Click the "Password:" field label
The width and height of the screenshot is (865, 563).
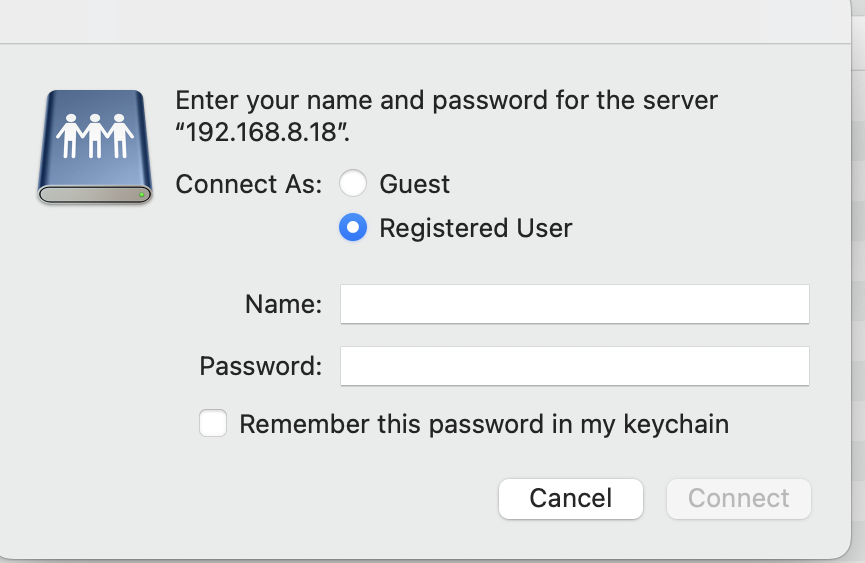click(x=260, y=366)
